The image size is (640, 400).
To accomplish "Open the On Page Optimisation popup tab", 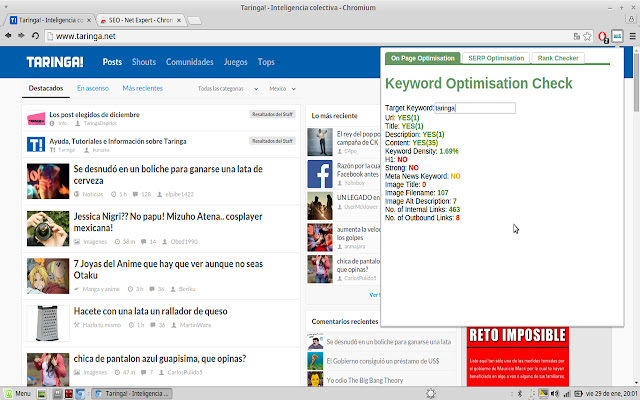I will pos(422,58).
